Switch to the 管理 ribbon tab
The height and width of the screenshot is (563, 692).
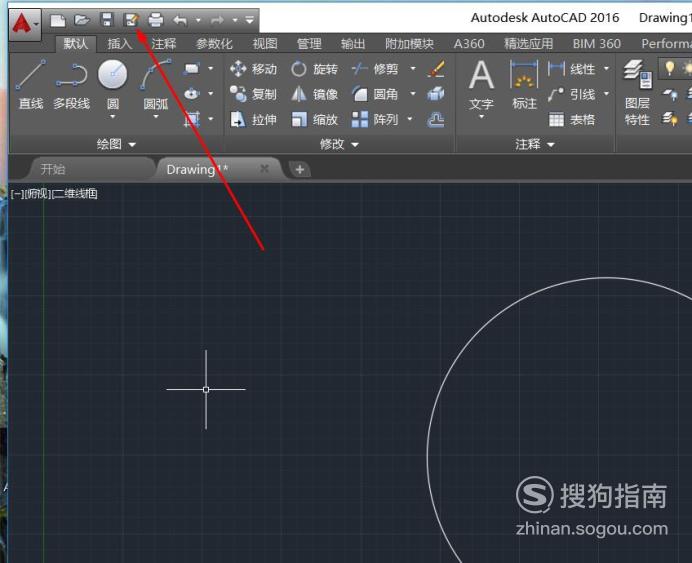click(x=309, y=44)
